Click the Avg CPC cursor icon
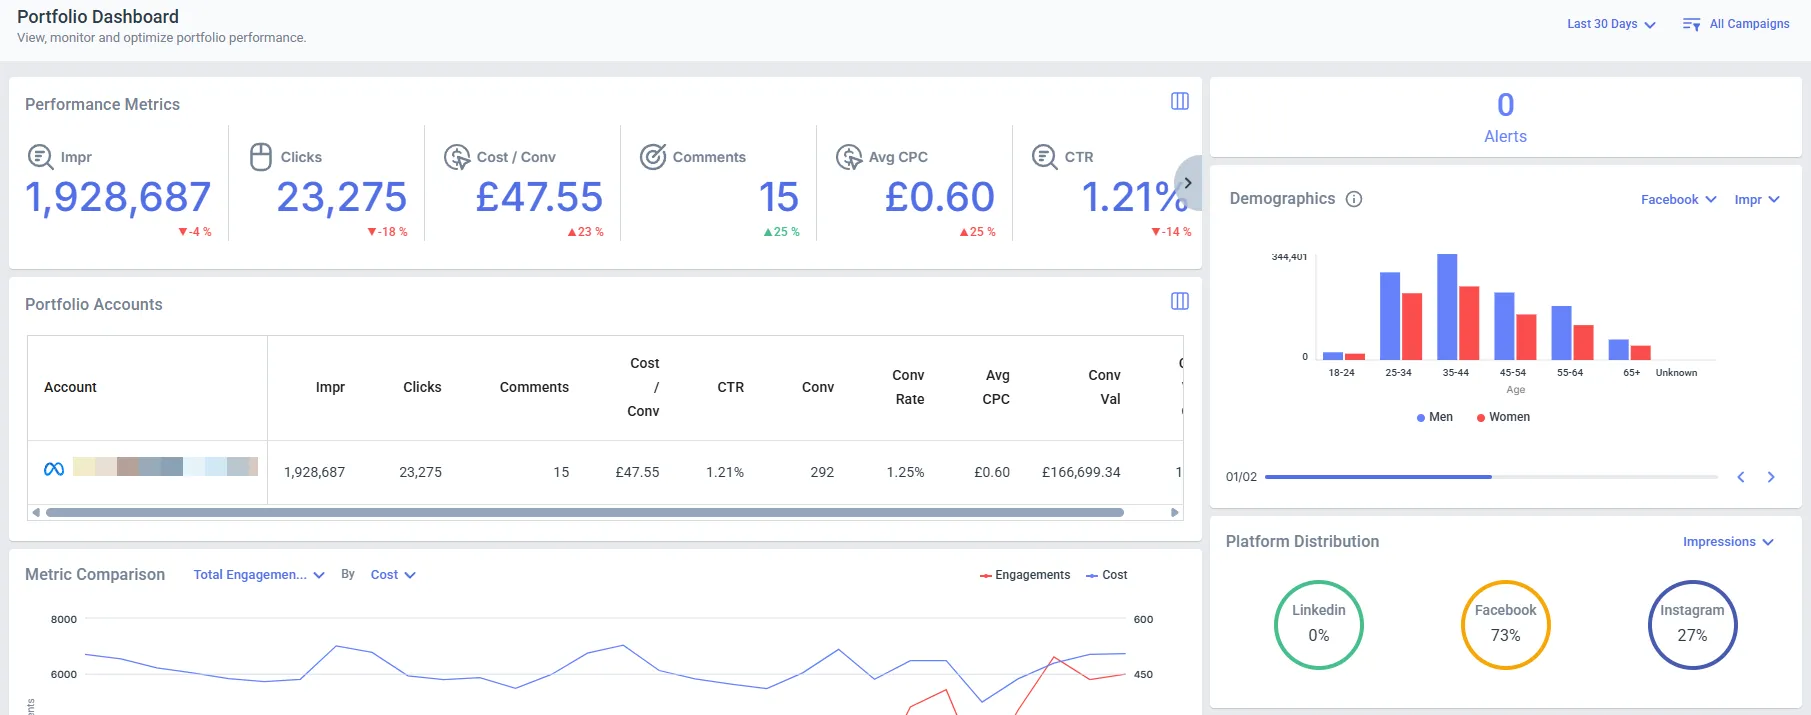The height and width of the screenshot is (715, 1811). pos(849,157)
